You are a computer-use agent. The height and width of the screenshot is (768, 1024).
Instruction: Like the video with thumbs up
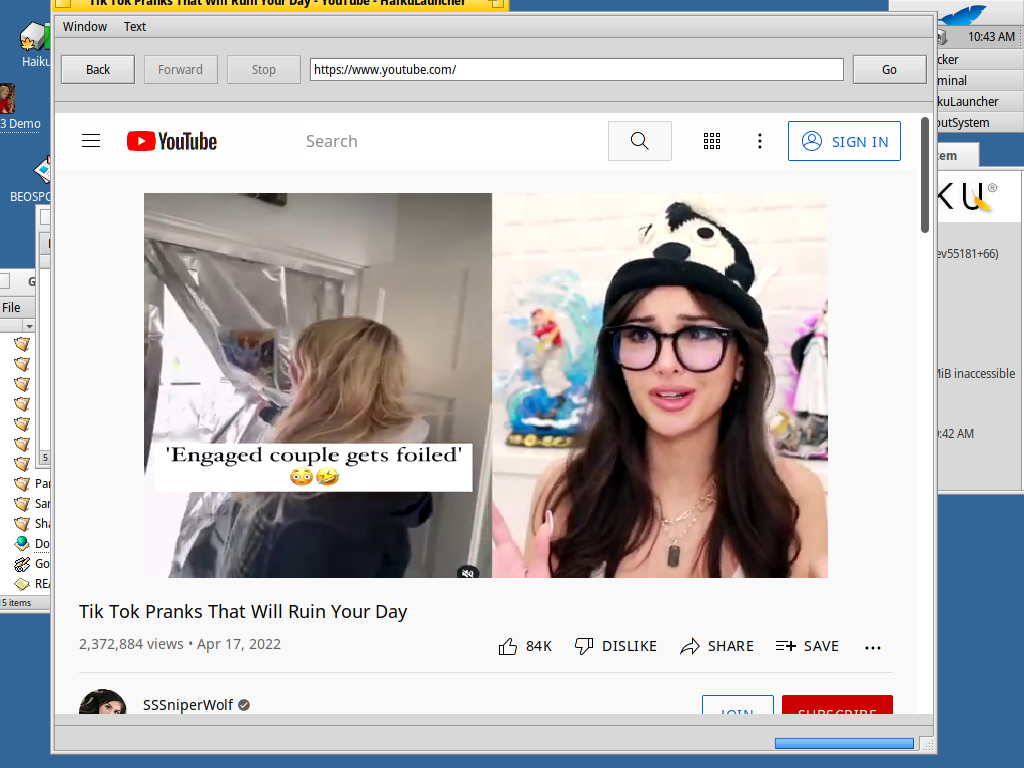pyautogui.click(x=508, y=646)
